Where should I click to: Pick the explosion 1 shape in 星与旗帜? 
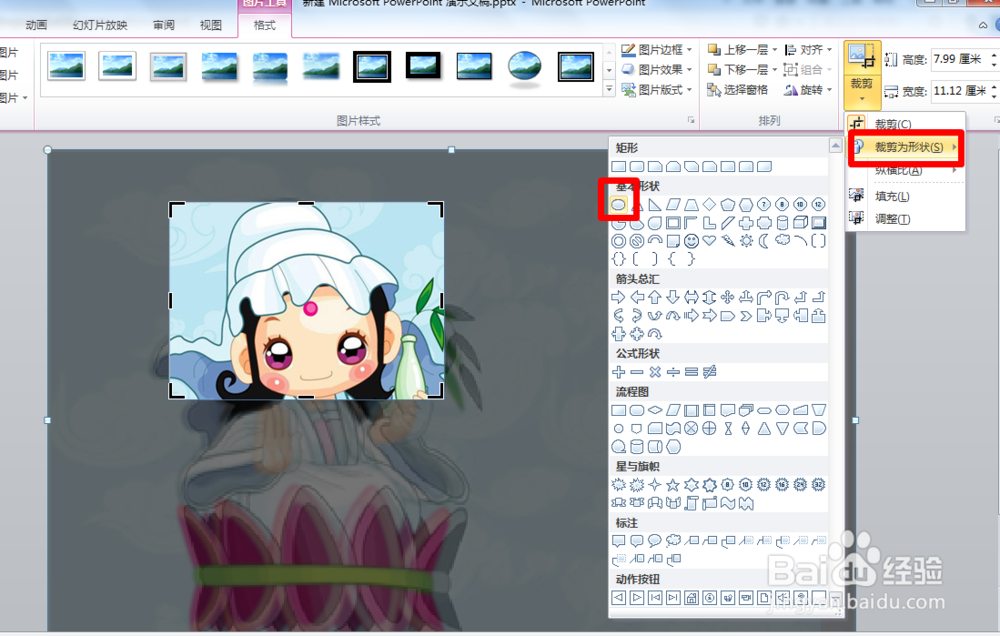(618, 485)
